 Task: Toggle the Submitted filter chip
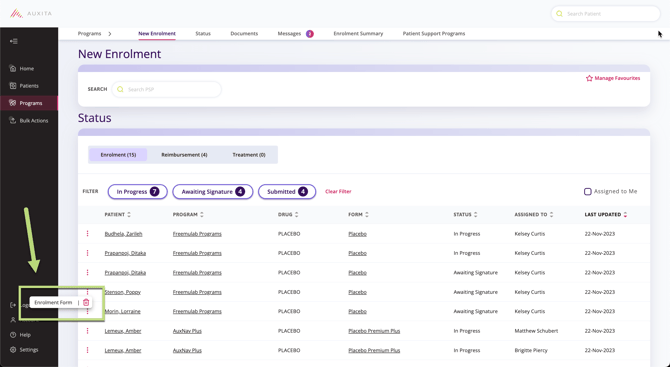pyautogui.click(x=287, y=192)
